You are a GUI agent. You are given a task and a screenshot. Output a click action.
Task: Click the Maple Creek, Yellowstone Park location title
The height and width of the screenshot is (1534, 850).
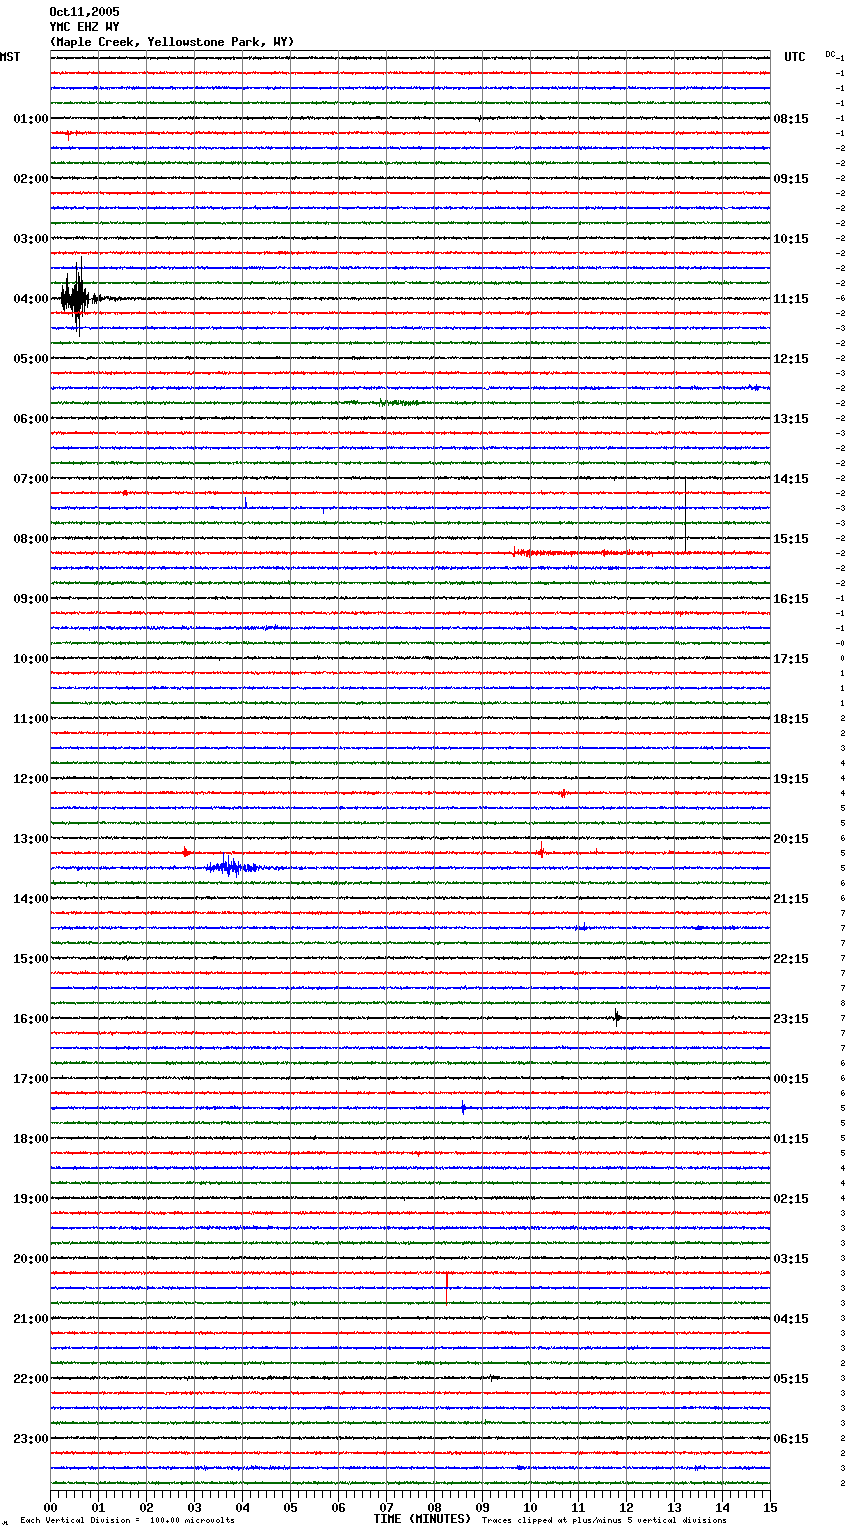(171, 42)
